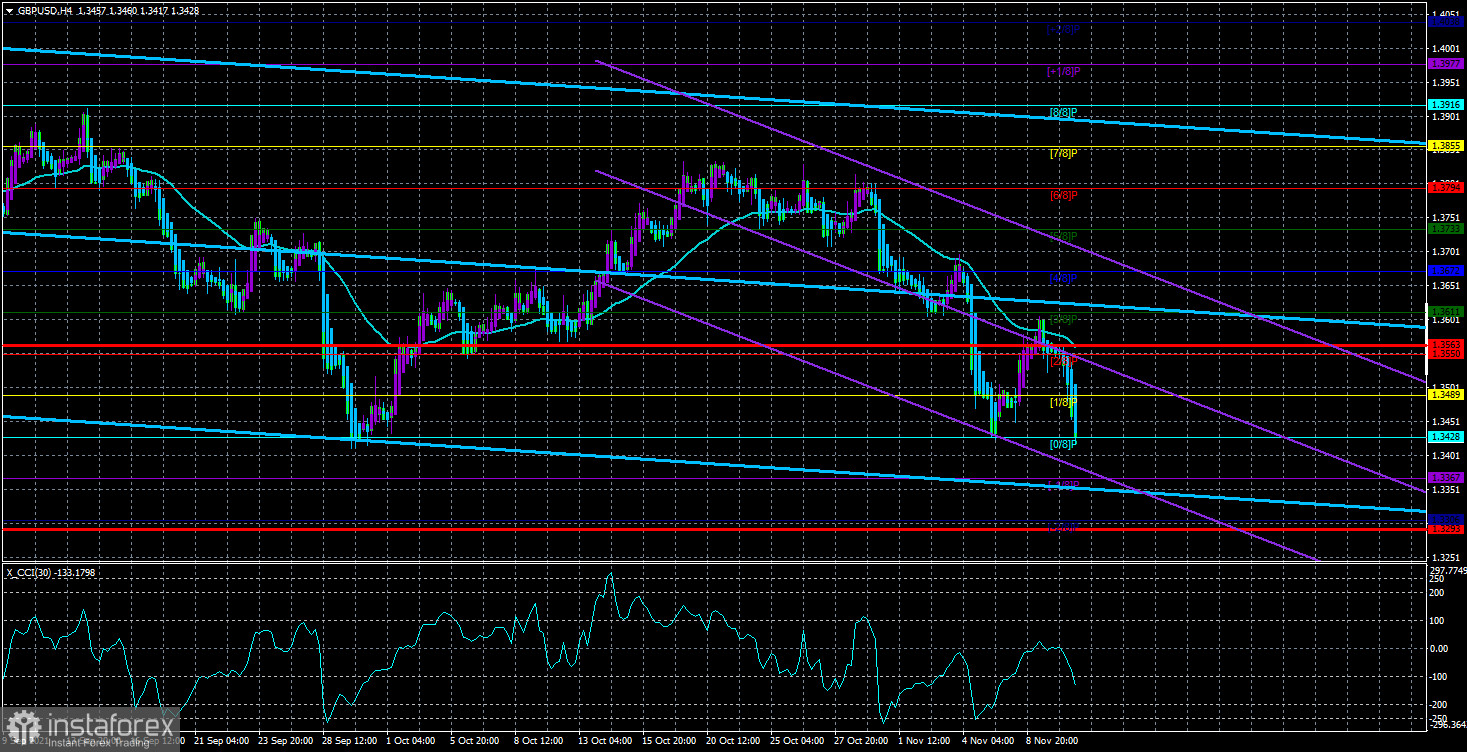This screenshot has width=1467, height=752.
Task: Select the red 1.3794 price tag
Action: 1447,187
